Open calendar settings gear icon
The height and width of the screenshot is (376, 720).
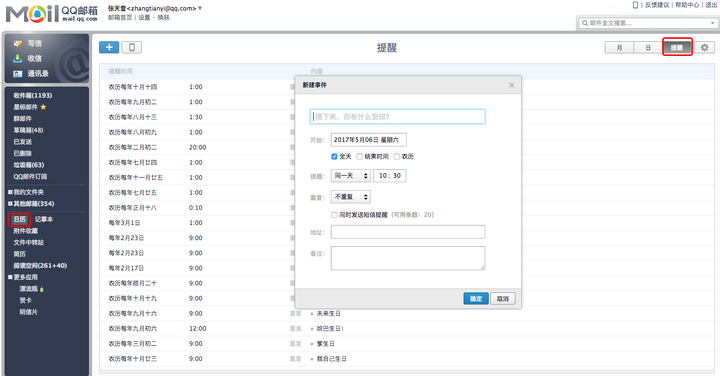(x=704, y=47)
